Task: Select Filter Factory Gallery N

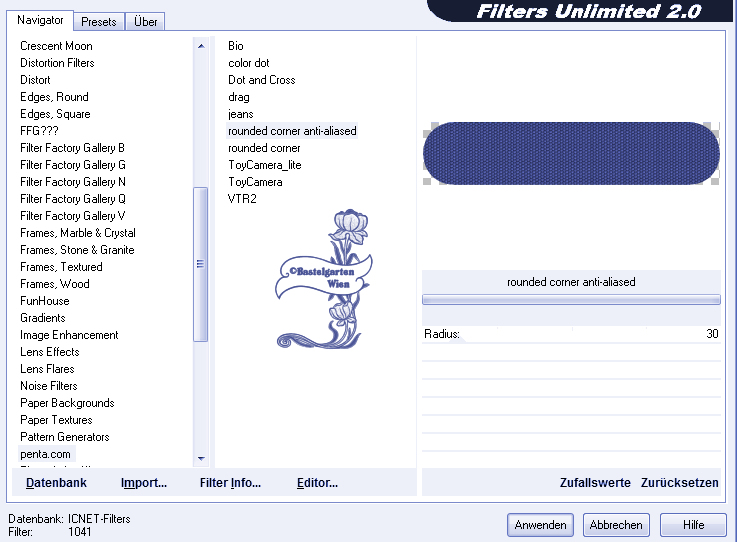Action: pos(73,182)
